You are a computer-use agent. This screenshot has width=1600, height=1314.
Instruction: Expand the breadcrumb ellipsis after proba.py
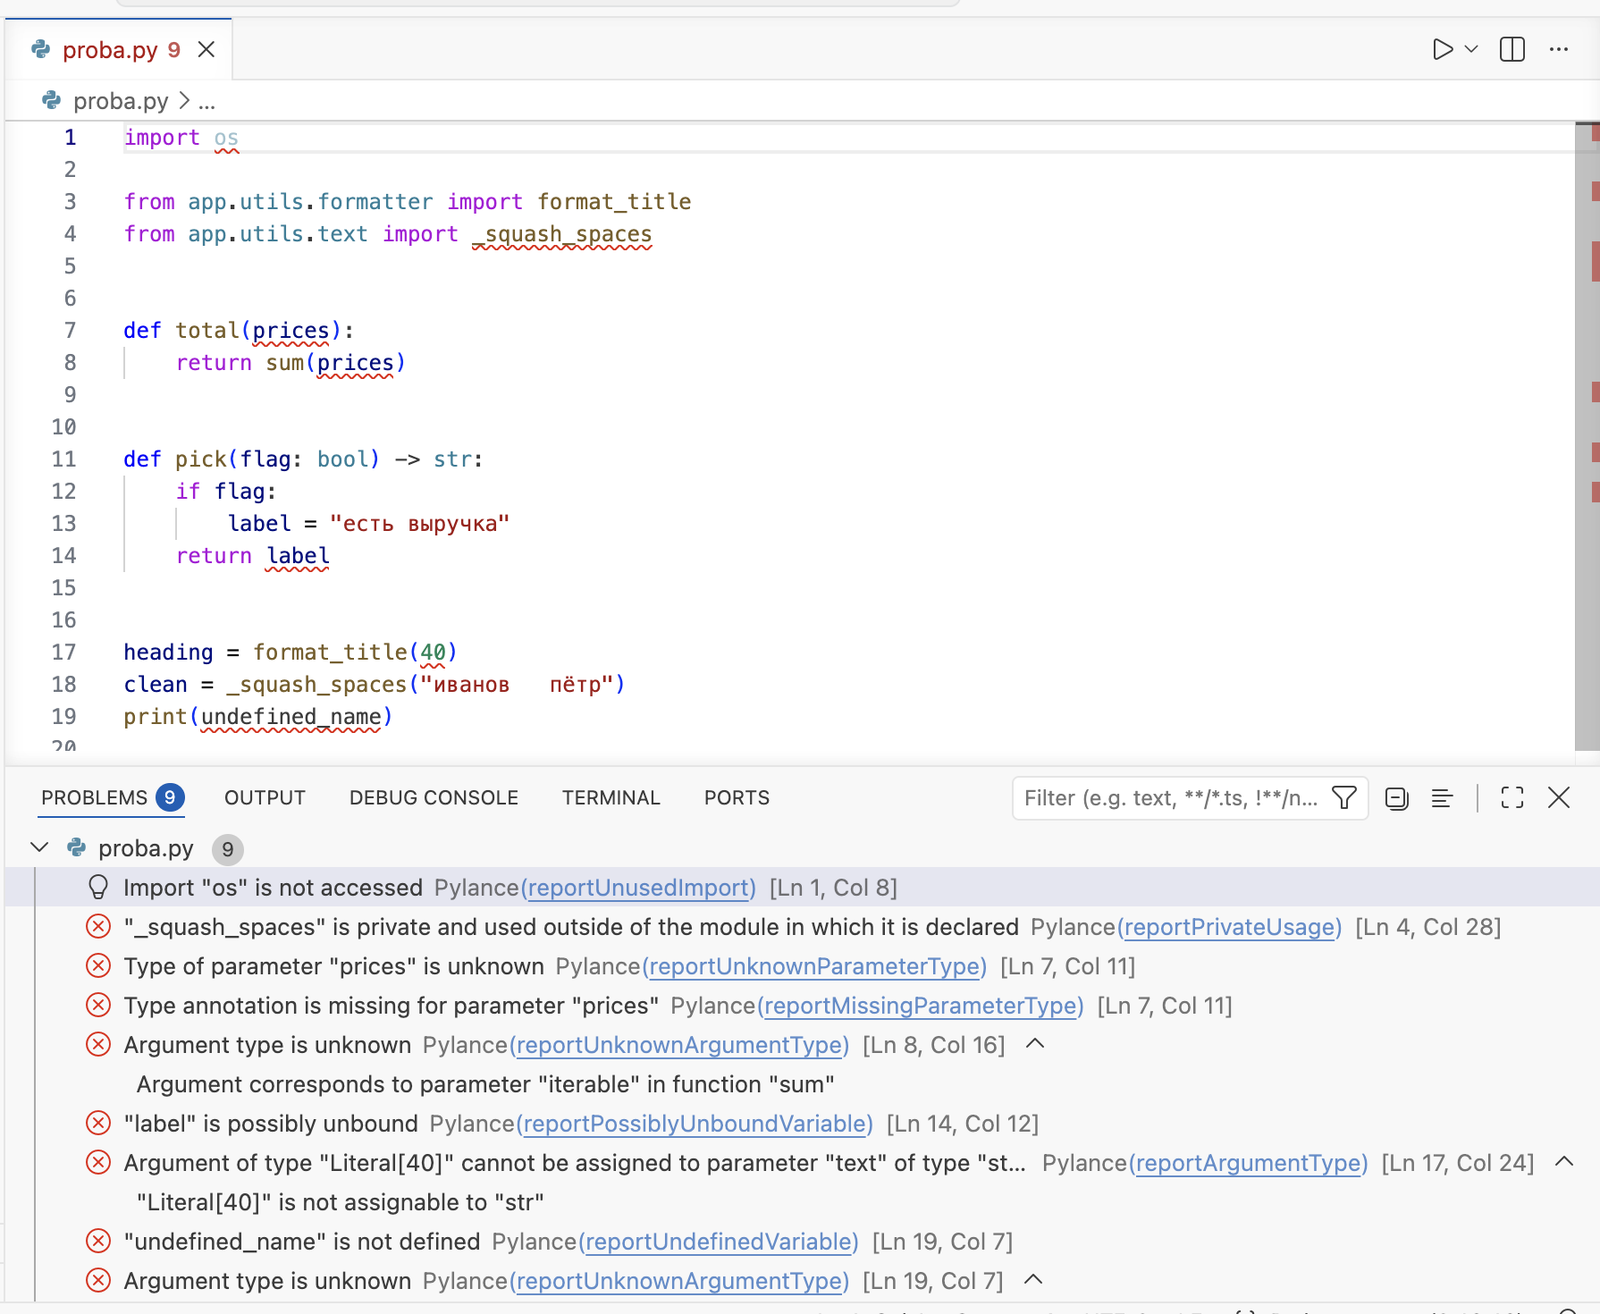(x=207, y=101)
